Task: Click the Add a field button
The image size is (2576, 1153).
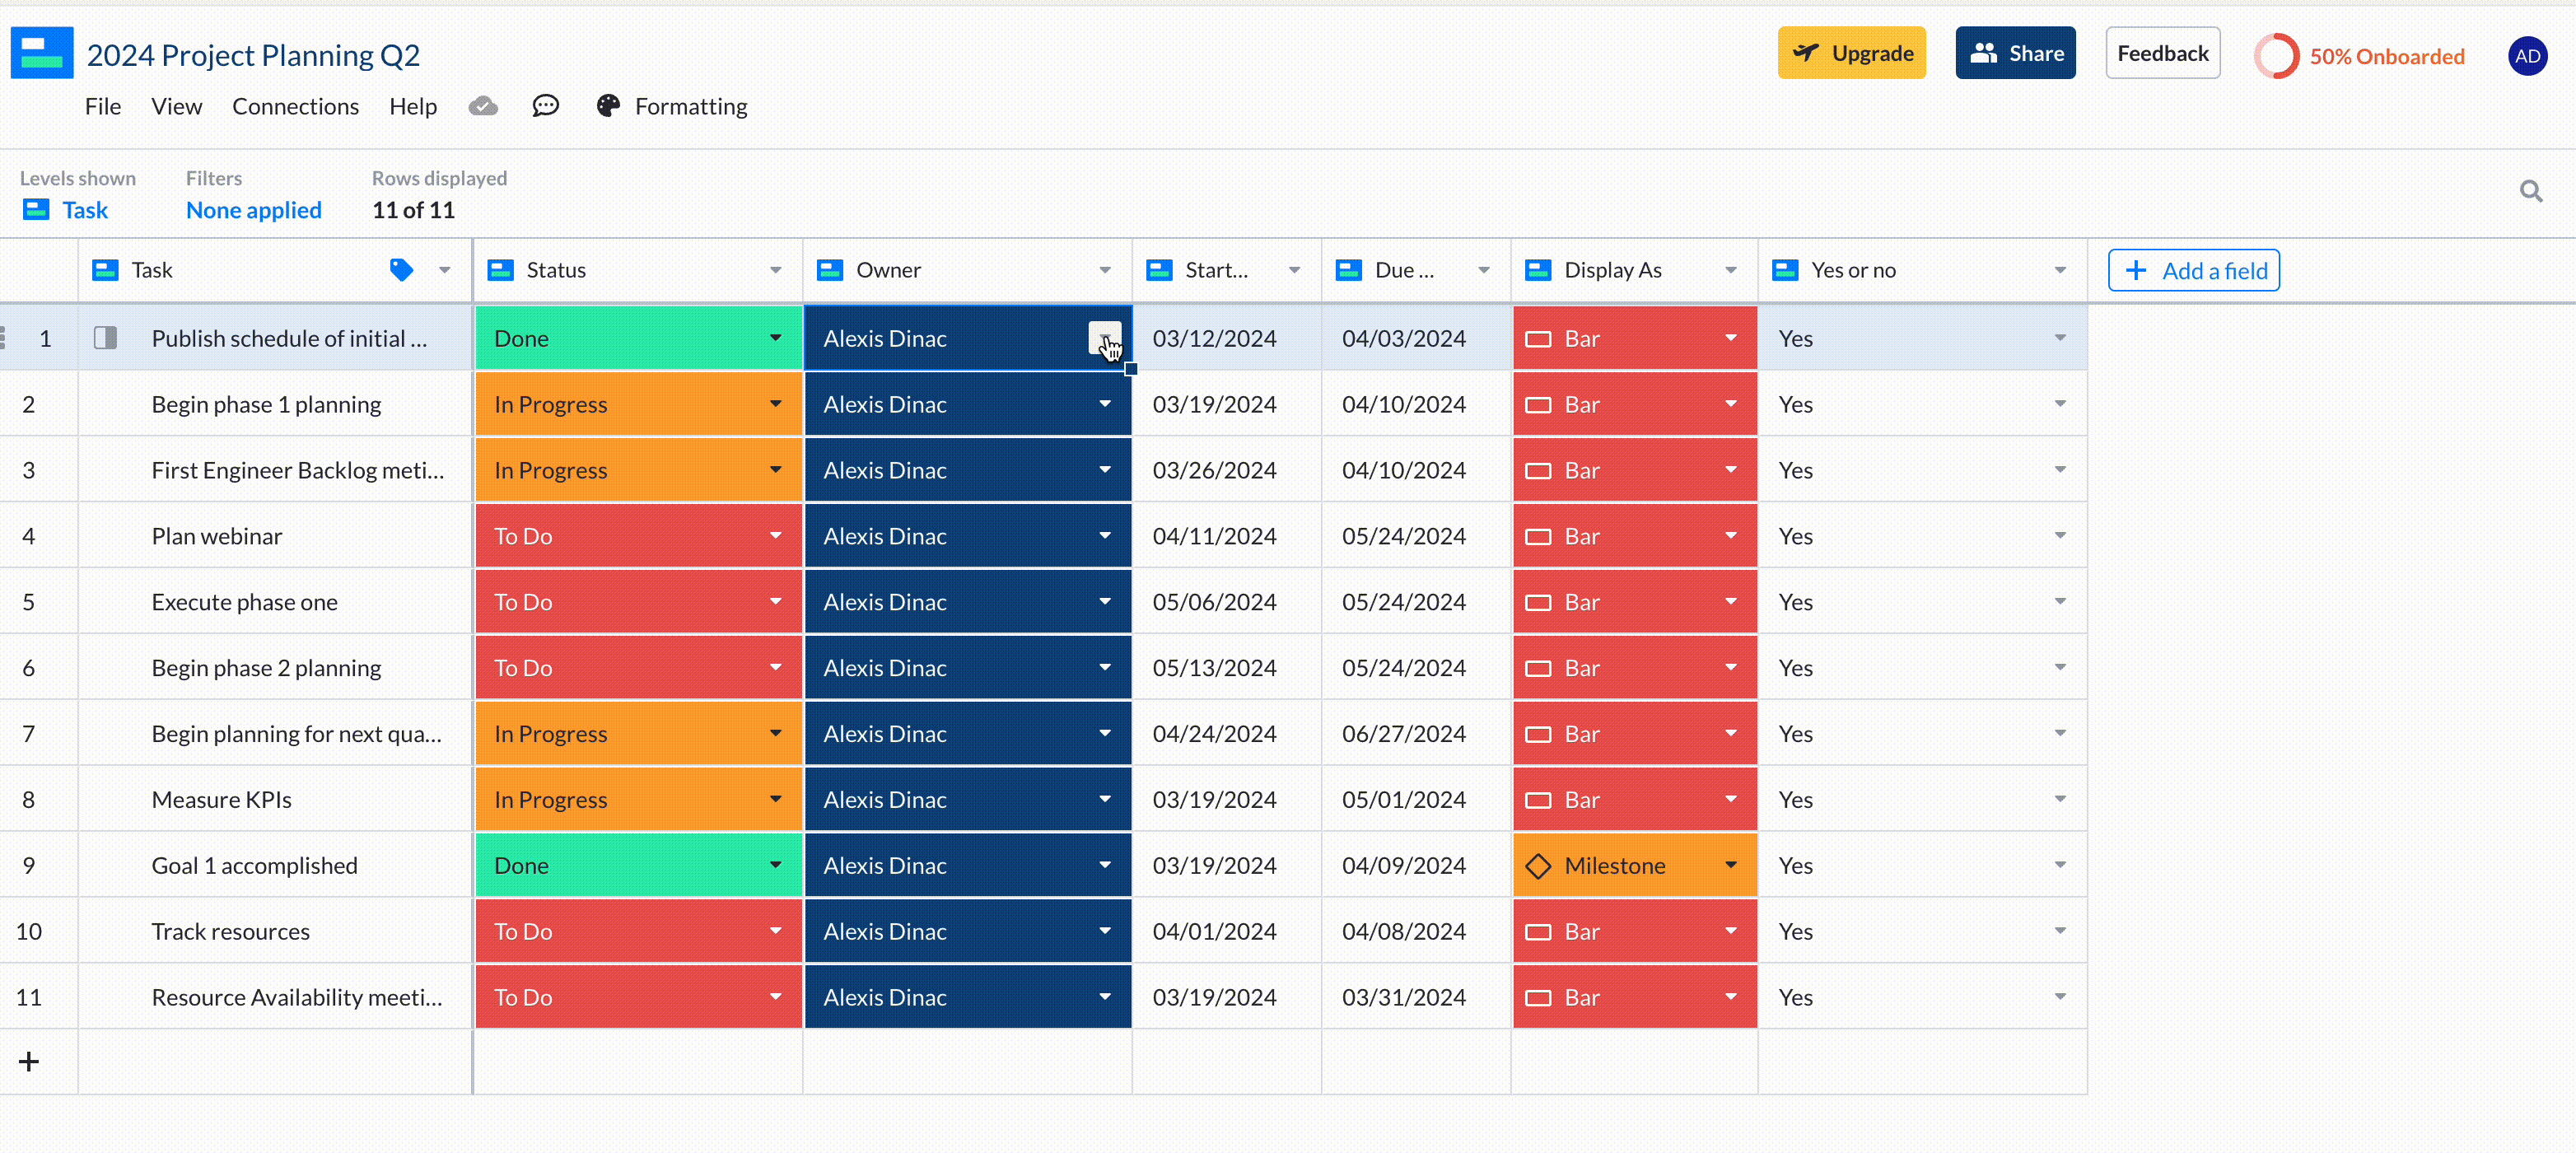Action: [2193, 270]
